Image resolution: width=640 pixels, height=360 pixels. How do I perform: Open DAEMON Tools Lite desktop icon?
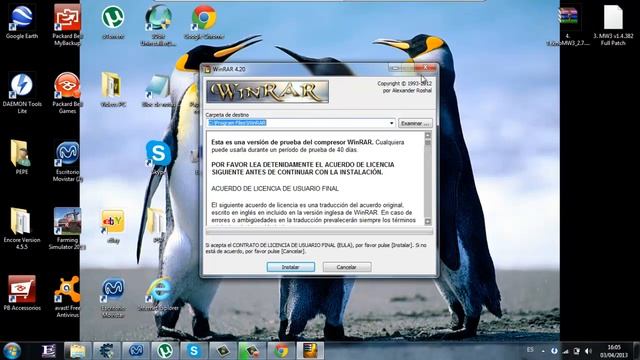tap(22, 93)
